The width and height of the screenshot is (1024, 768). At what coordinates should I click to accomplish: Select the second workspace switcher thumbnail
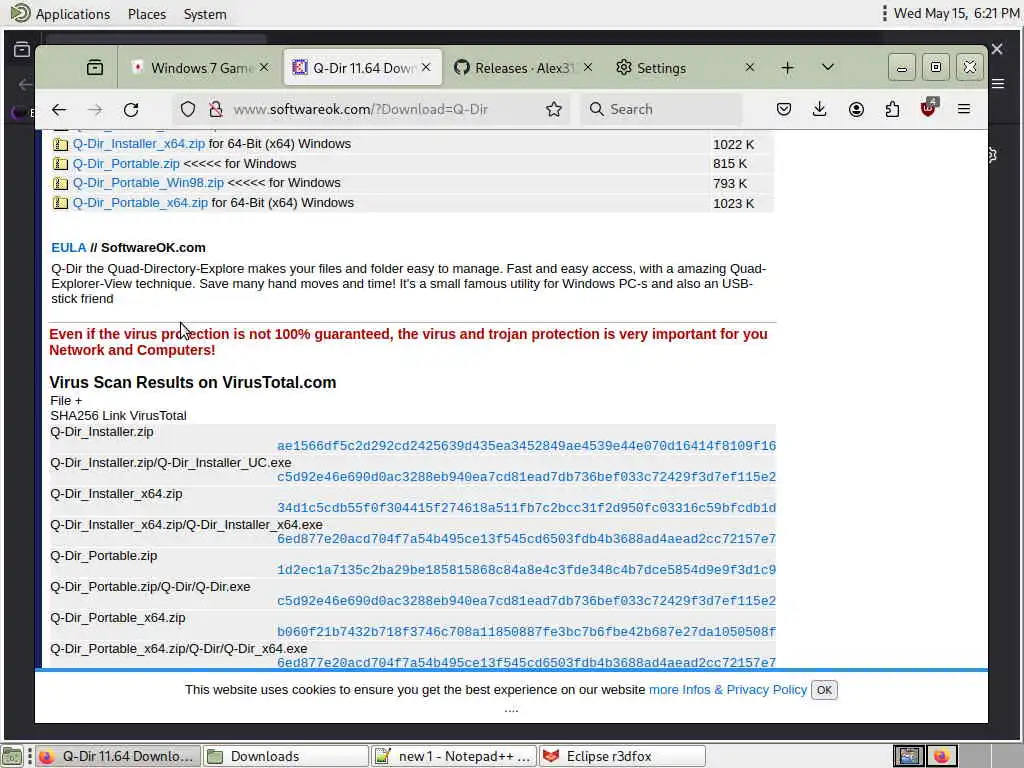[941, 756]
